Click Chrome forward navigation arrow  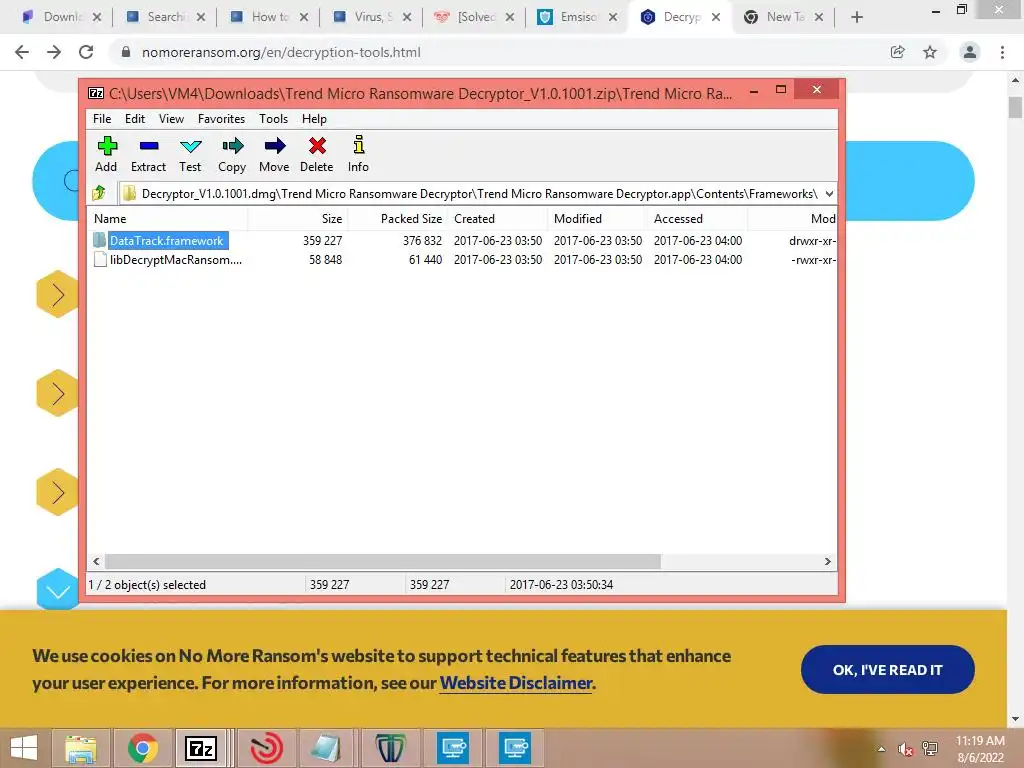coord(54,52)
